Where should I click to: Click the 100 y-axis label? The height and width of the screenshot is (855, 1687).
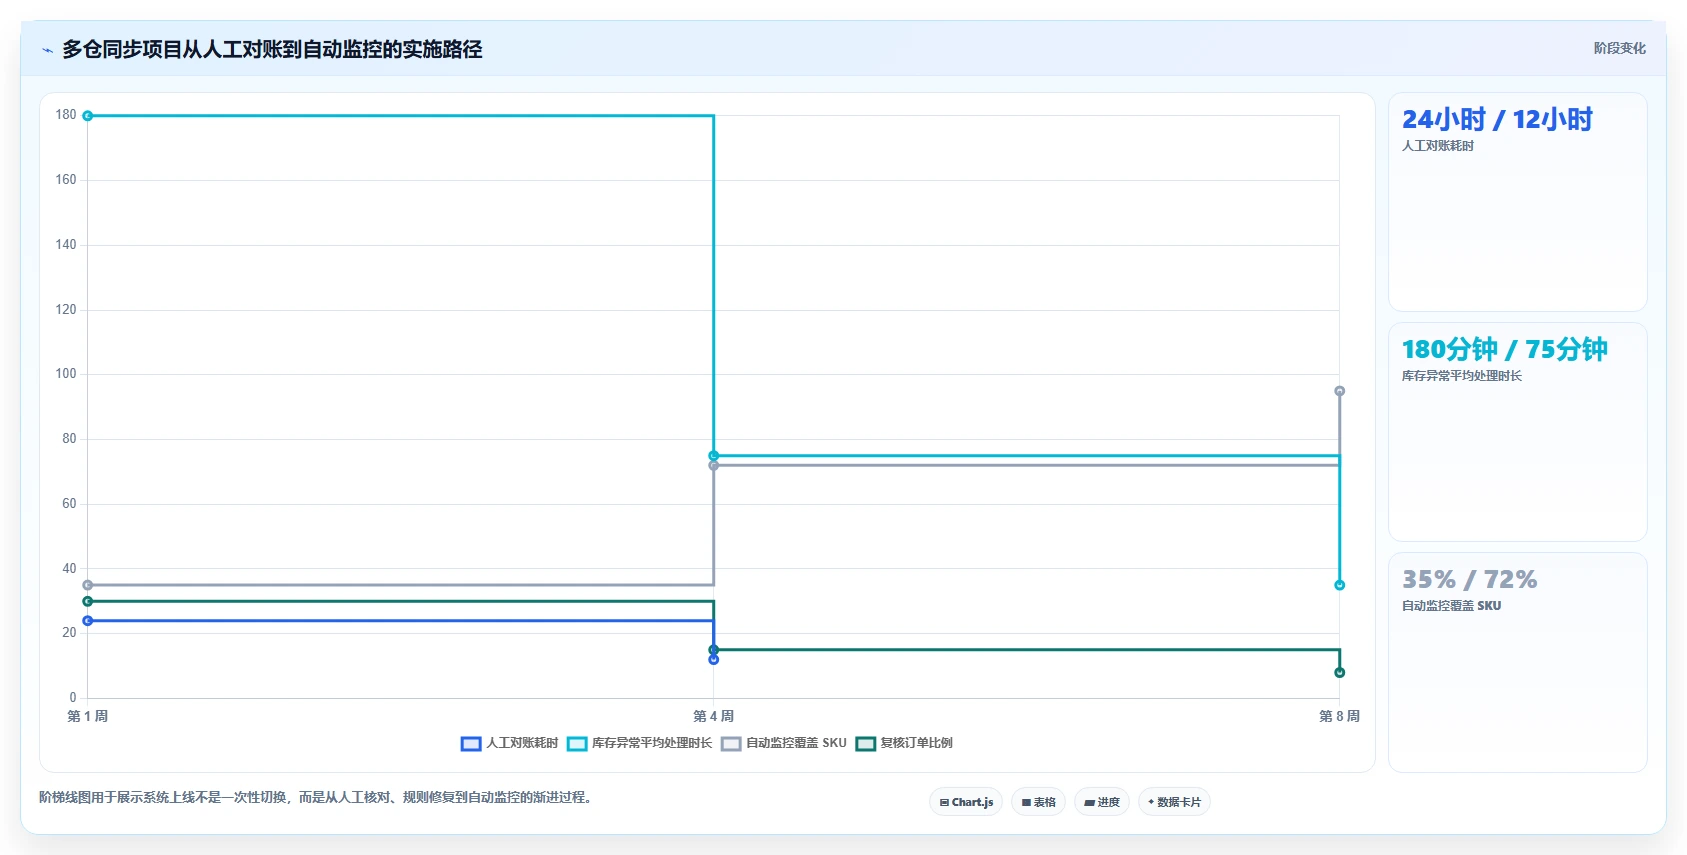pyautogui.click(x=66, y=374)
